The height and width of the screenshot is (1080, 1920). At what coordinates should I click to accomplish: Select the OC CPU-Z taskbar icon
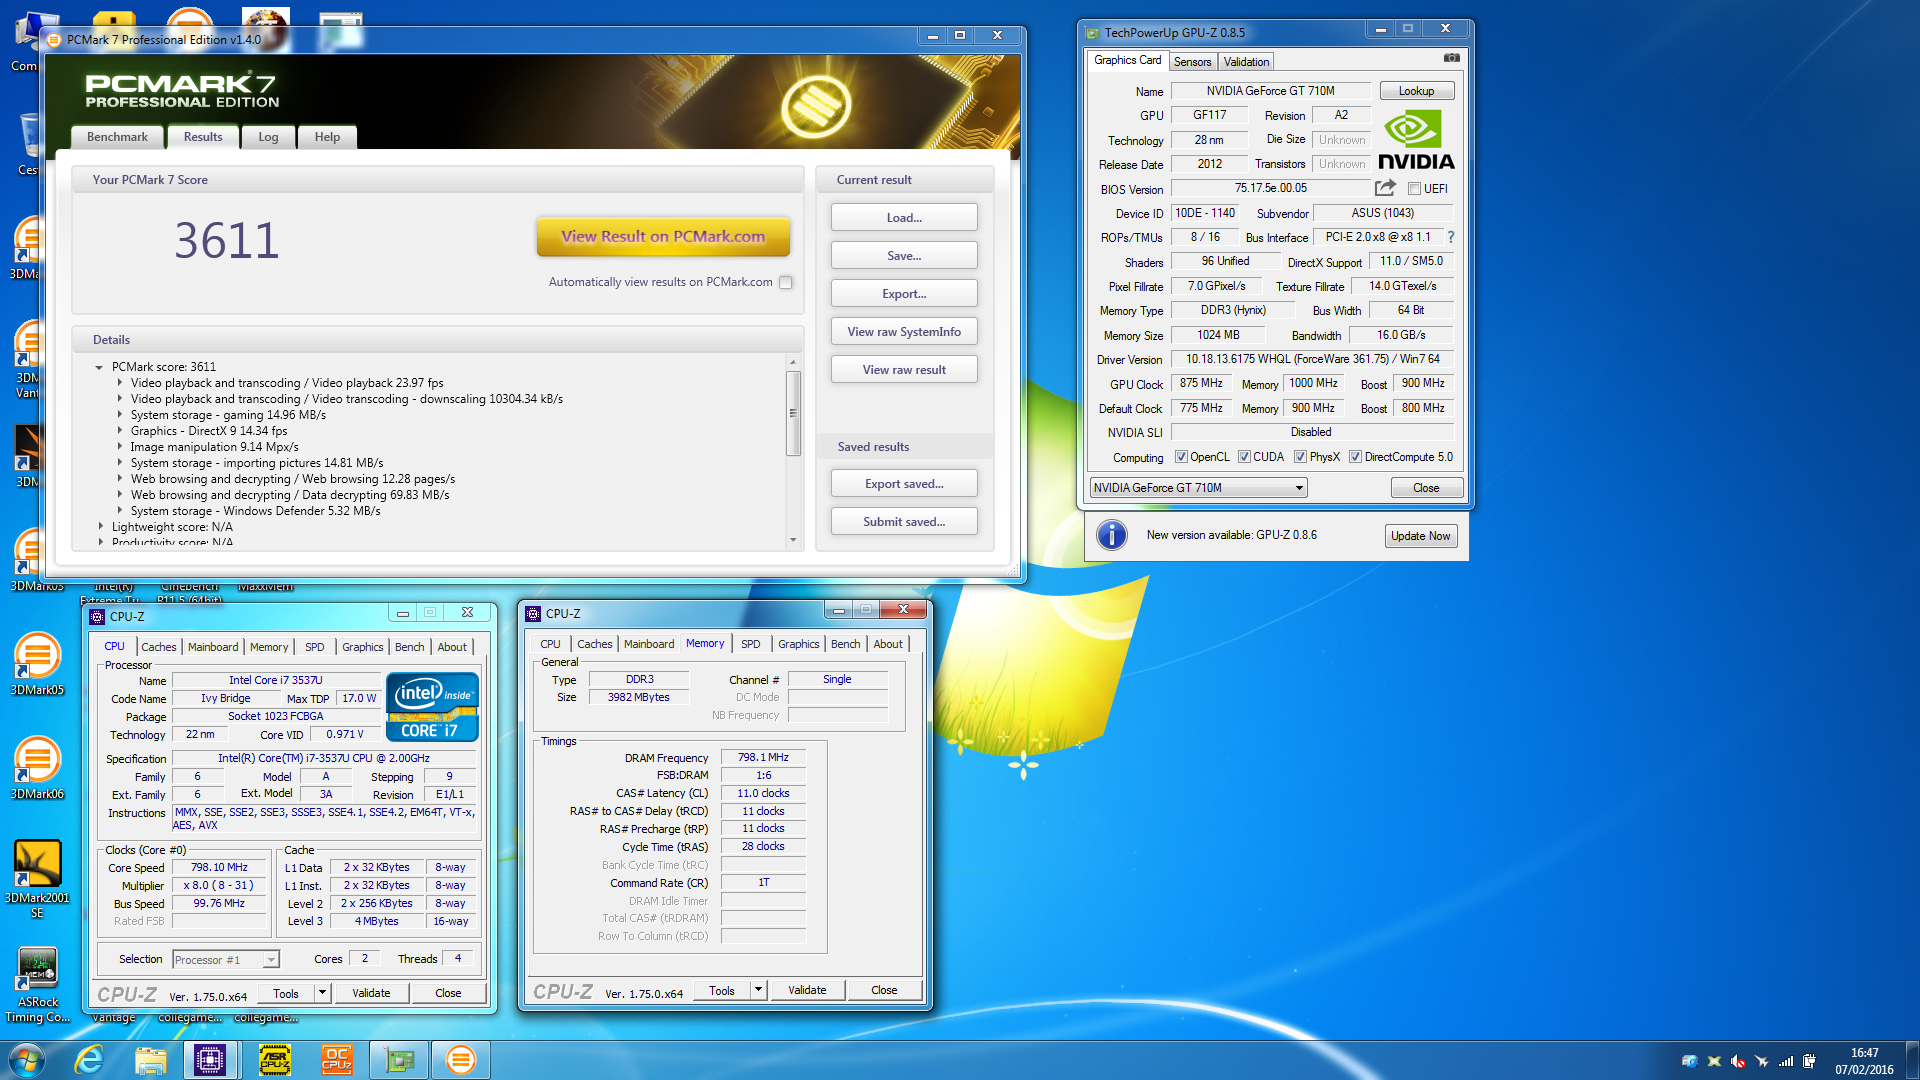coord(336,1060)
